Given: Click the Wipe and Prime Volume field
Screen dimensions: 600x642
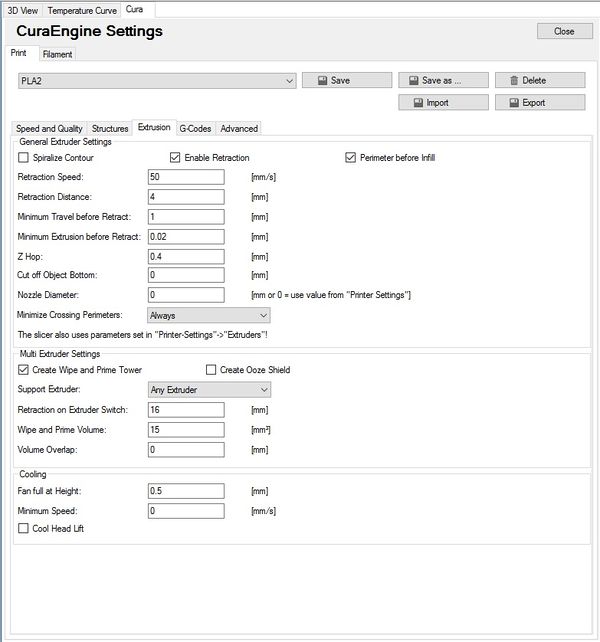Looking at the screenshot, I should point(186,430).
